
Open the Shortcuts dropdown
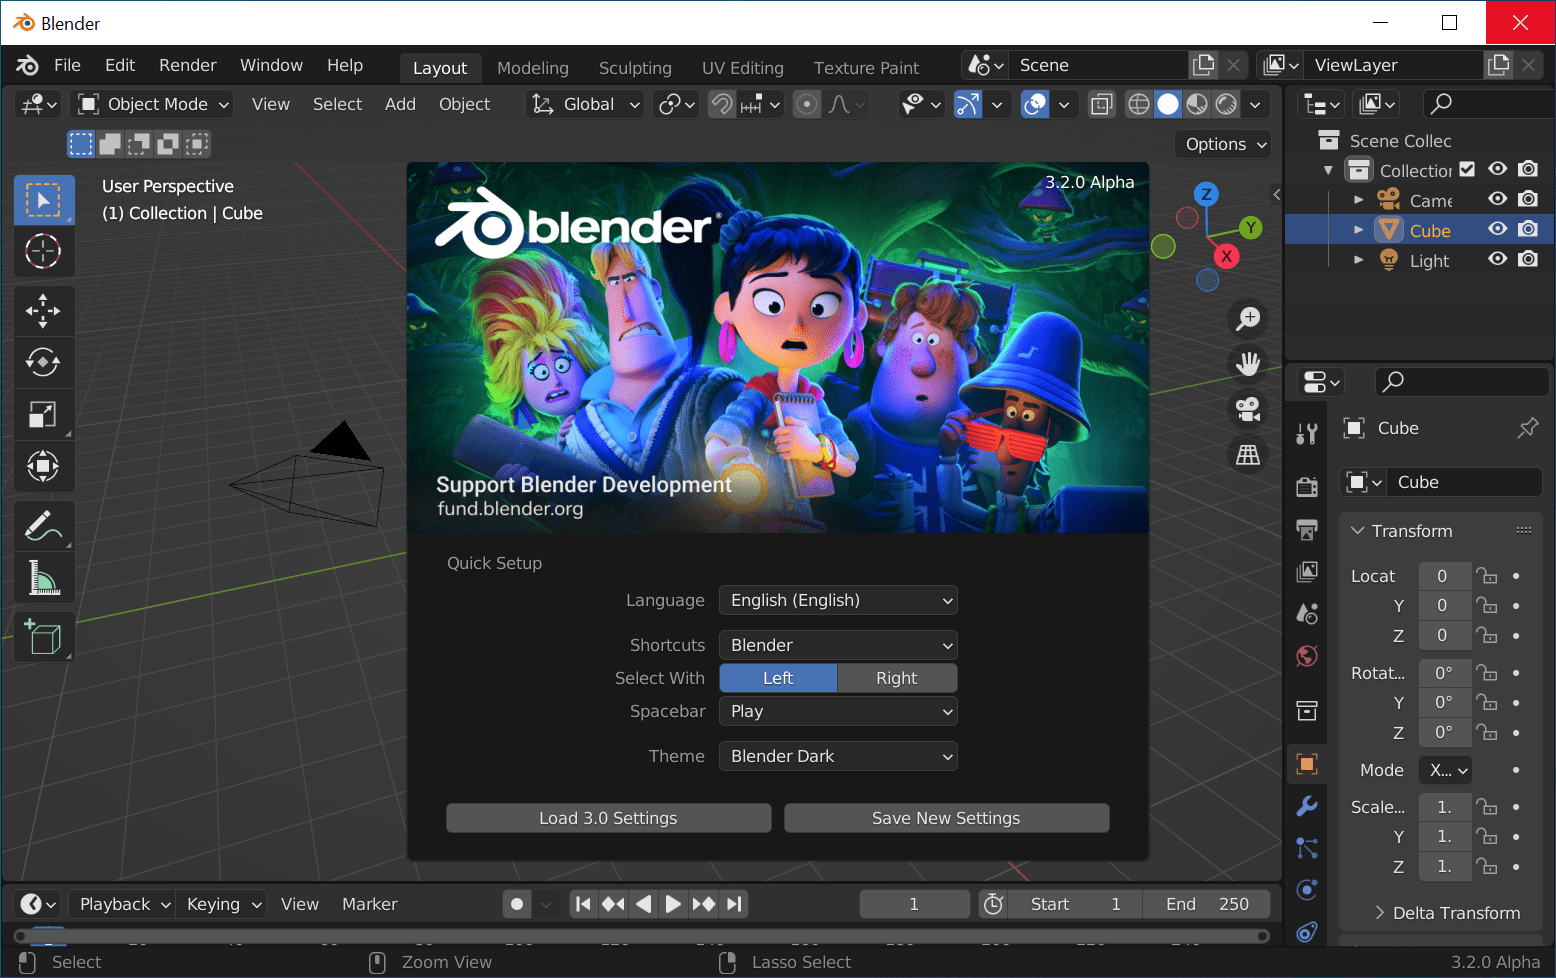pyautogui.click(x=838, y=645)
